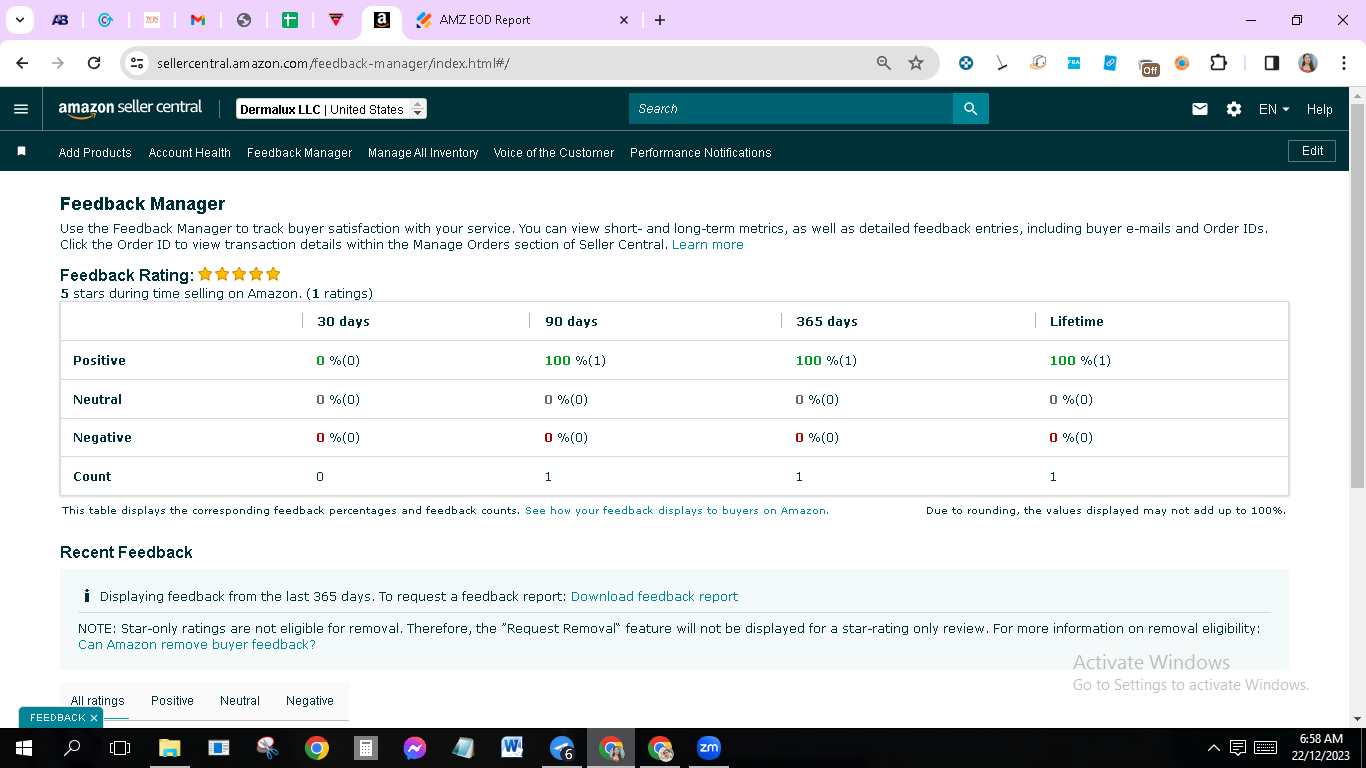Close the Feedback tag popup
The width and height of the screenshot is (1366, 768).
tap(94, 718)
